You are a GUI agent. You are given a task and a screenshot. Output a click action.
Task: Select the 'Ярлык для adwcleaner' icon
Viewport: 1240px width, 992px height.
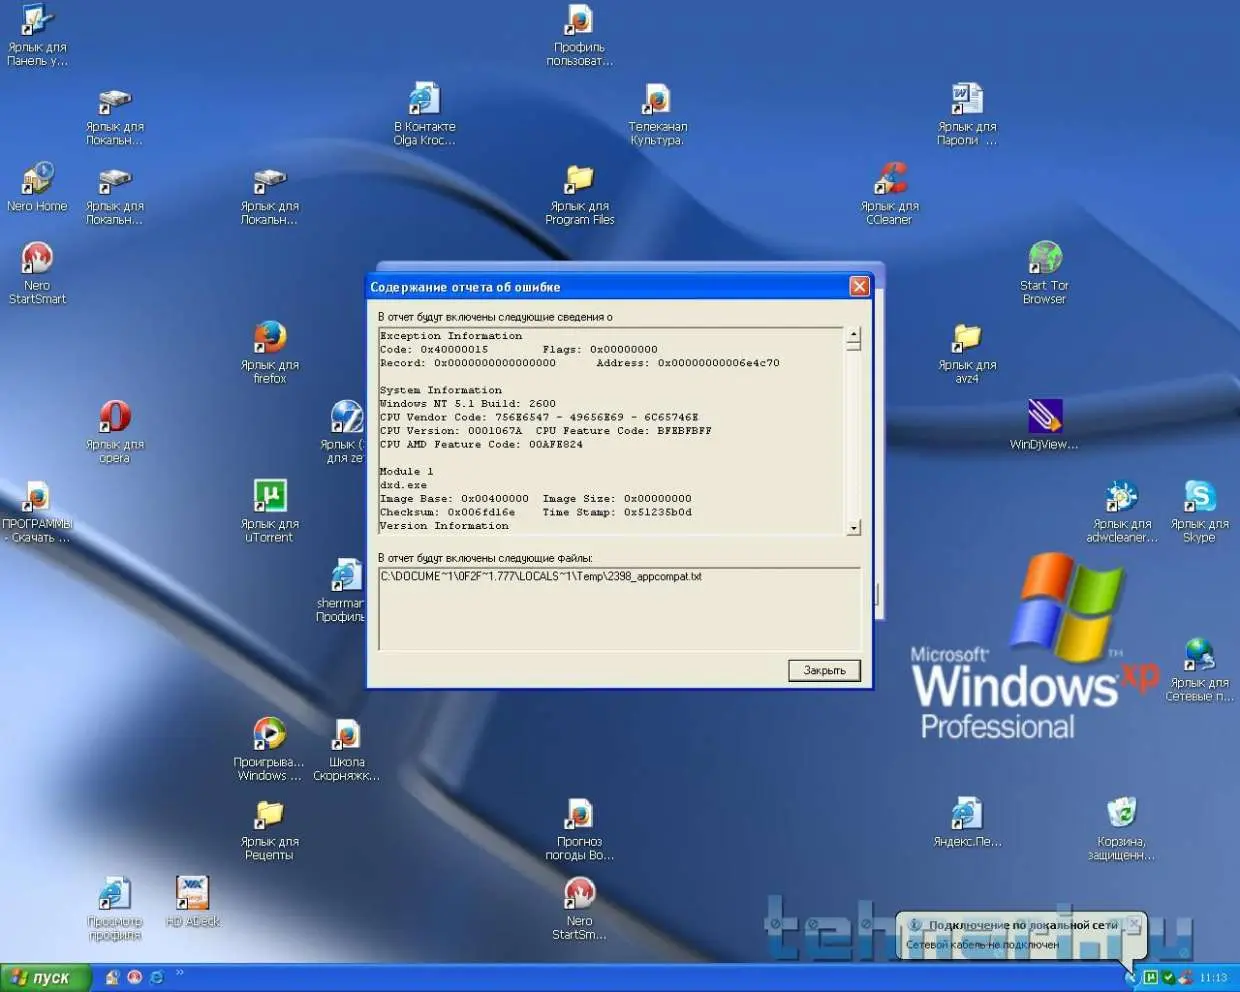click(x=1121, y=512)
